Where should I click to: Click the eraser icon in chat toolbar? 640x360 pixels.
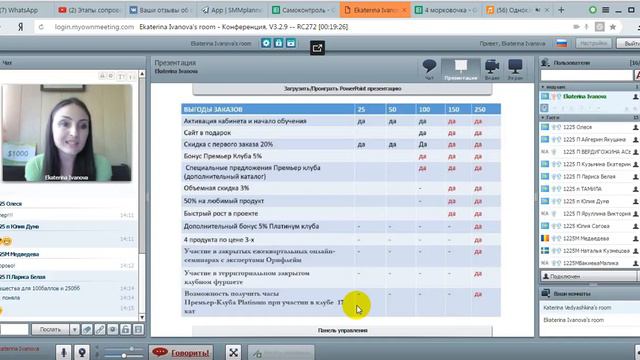(87, 329)
